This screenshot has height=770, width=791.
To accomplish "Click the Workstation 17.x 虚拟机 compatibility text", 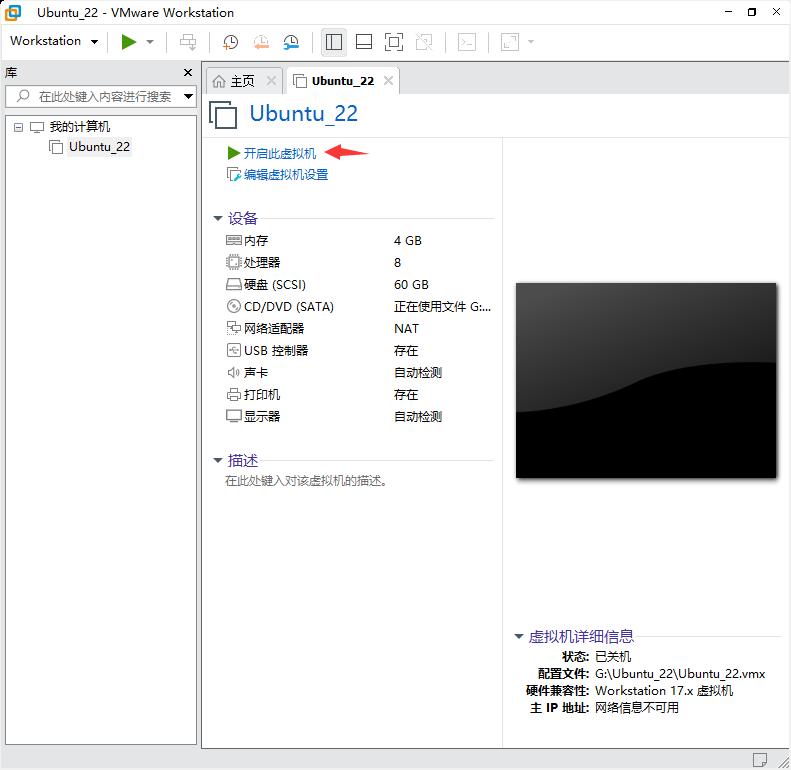I will (664, 691).
